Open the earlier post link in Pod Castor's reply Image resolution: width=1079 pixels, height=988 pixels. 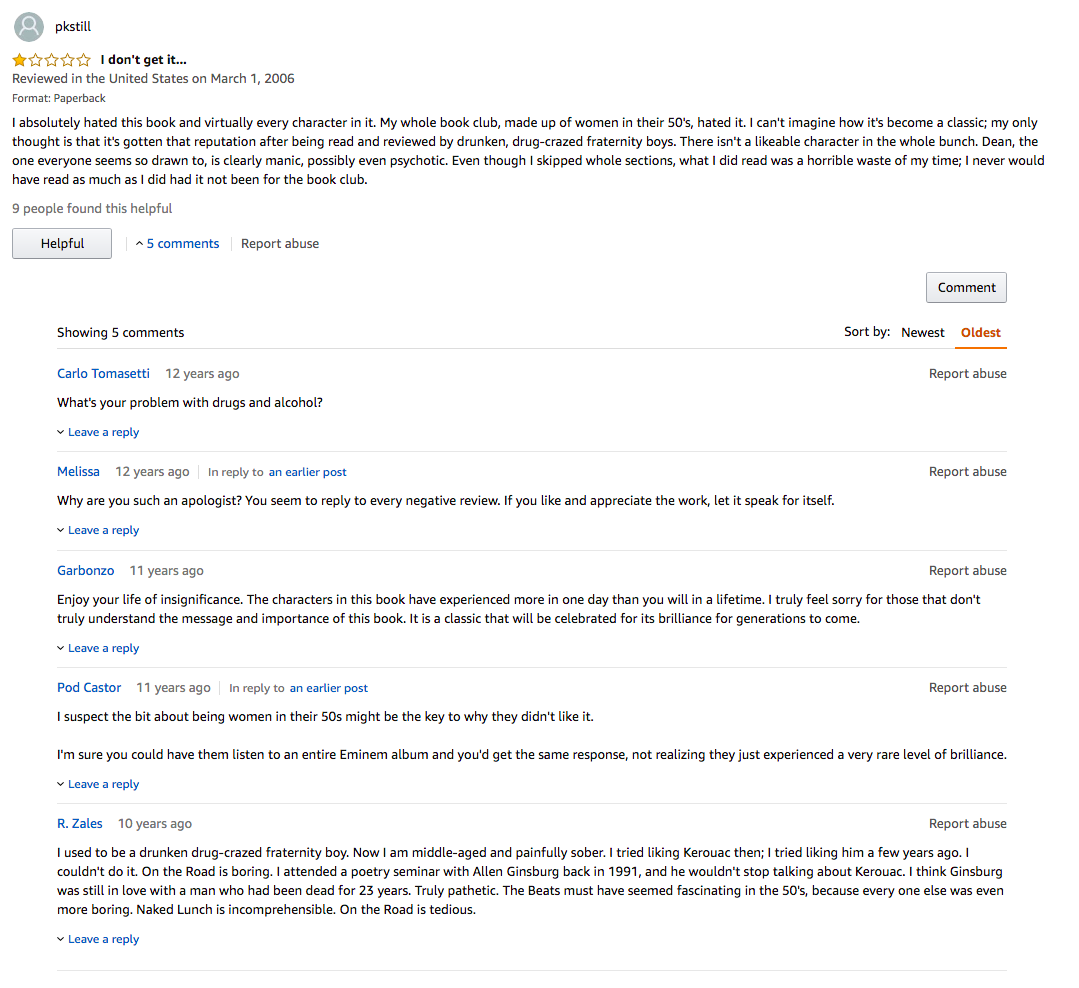click(329, 688)
